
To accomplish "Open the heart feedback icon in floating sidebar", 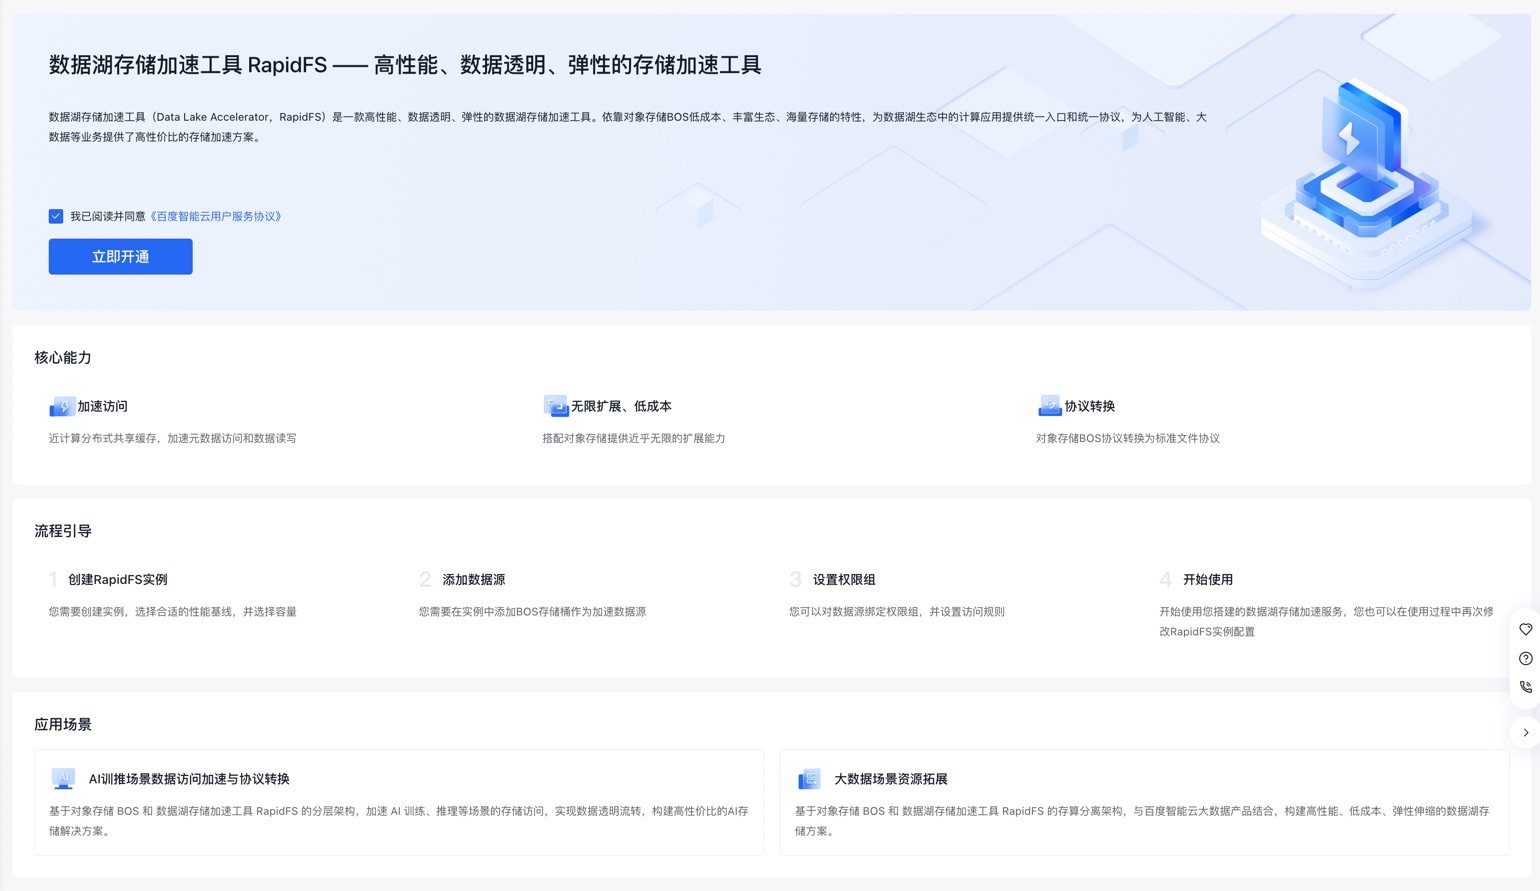I will (x=1525, y=629).
